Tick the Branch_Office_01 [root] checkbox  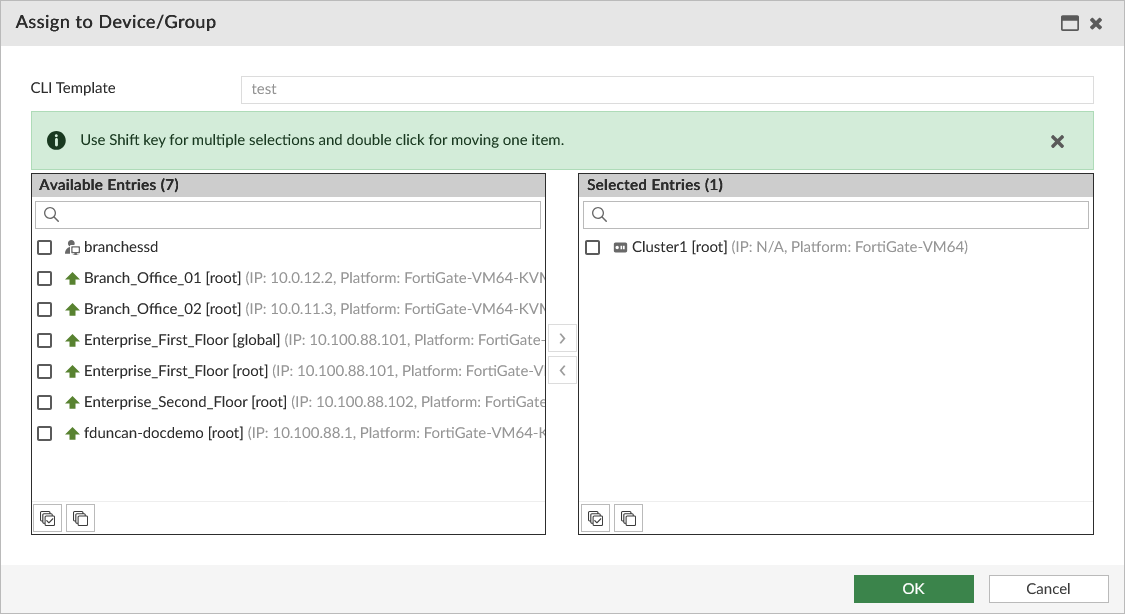[x=45, y=278]
